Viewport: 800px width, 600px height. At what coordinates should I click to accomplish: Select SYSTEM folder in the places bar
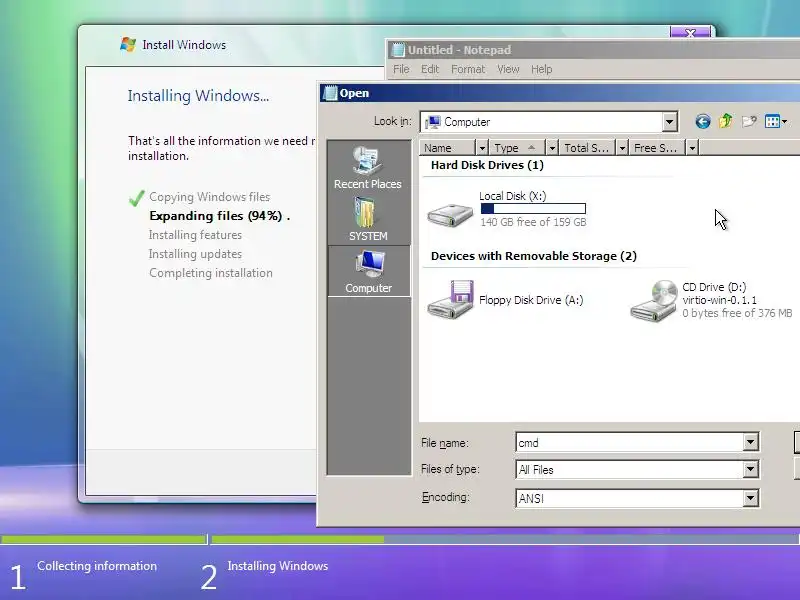tap(368, 219)
